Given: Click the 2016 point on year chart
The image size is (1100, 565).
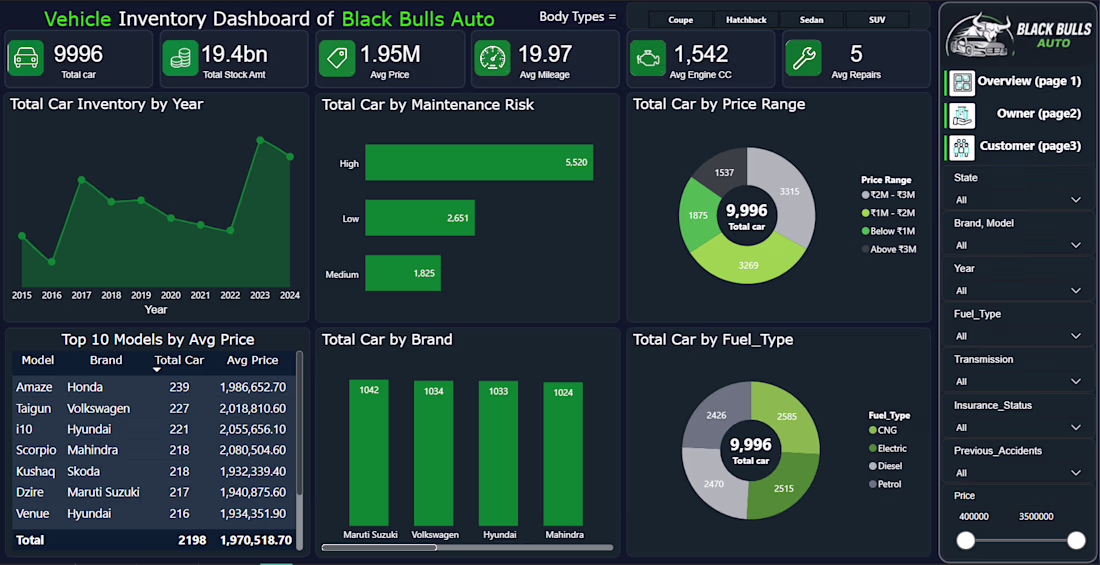Looking at the screenshot, I should [x=52, y=262].
